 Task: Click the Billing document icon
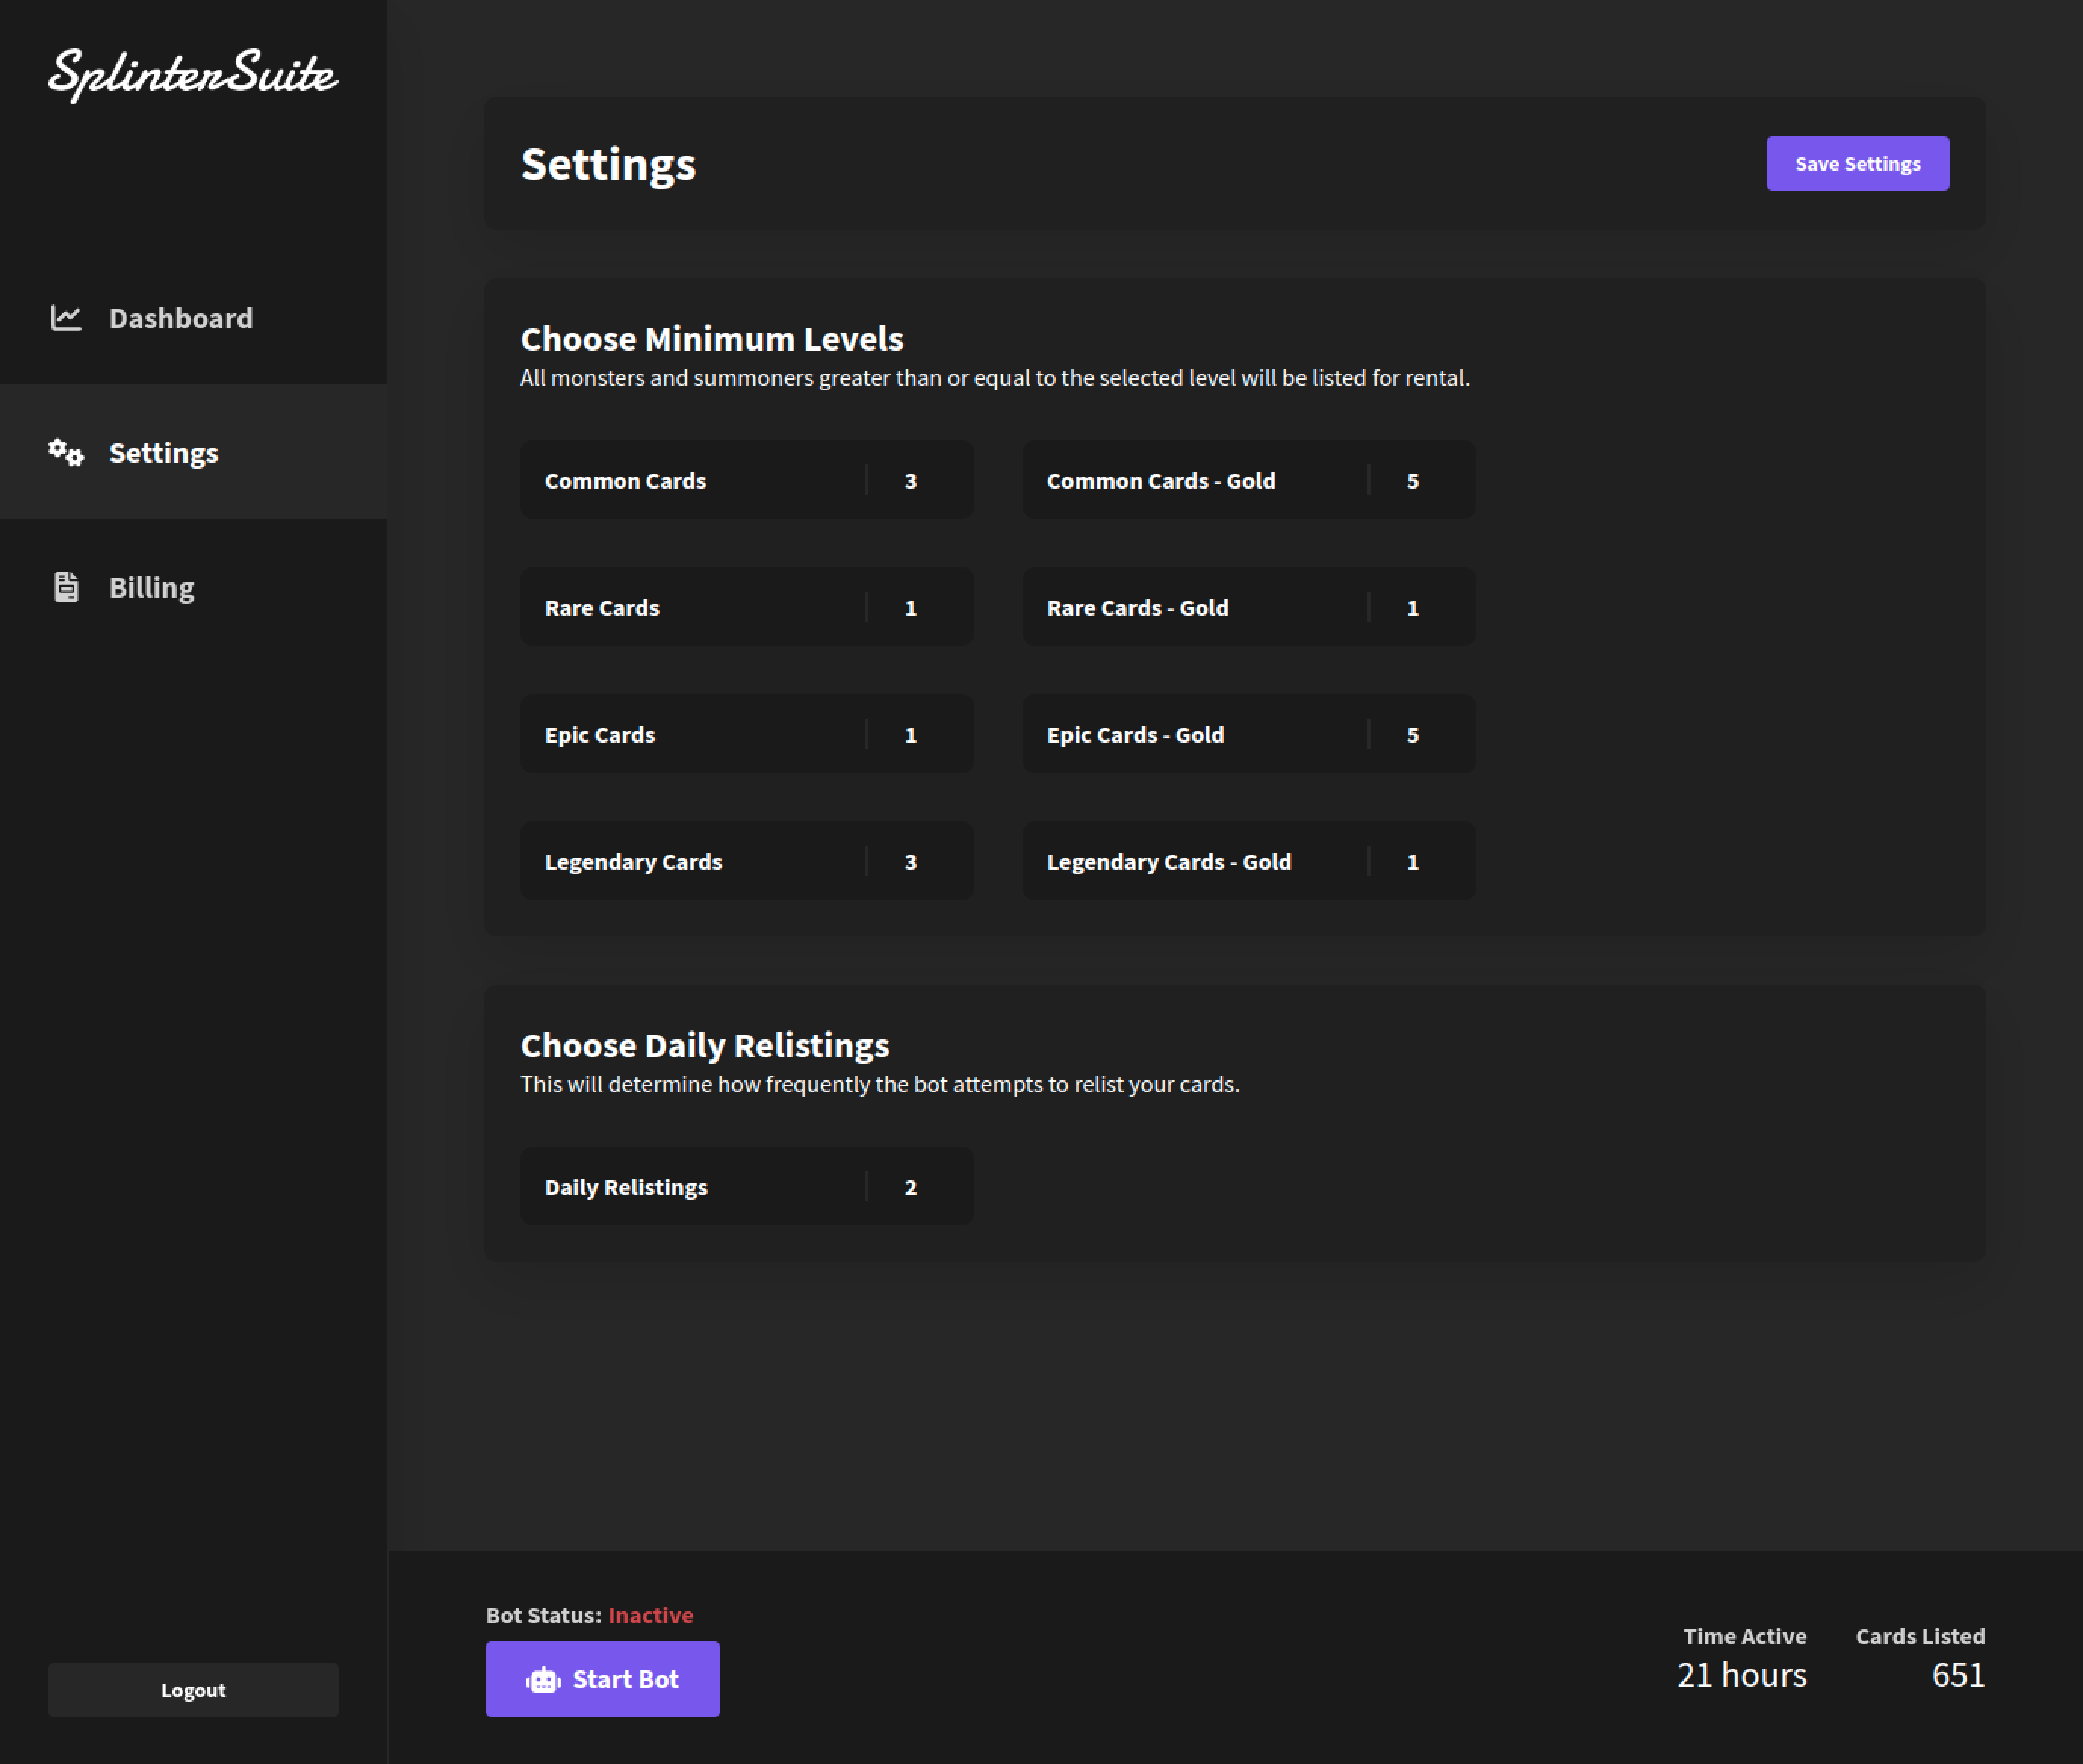click(x=66, y=587)
